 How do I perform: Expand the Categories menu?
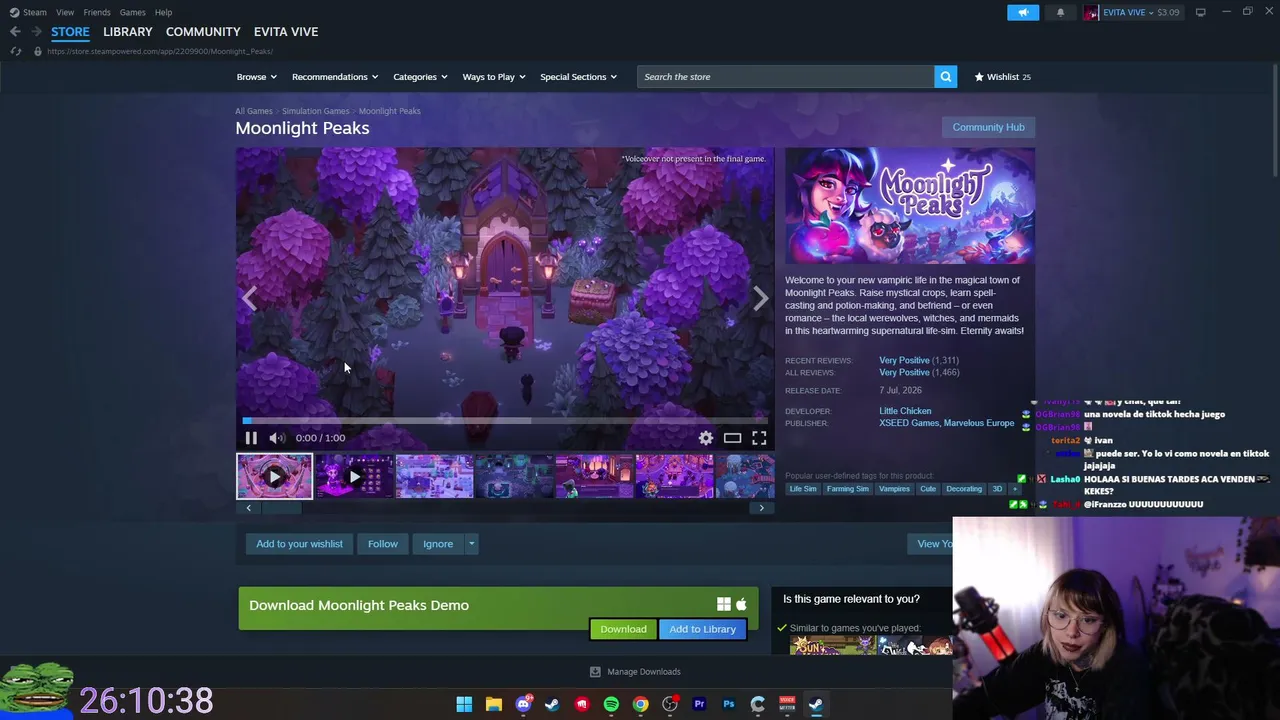click(420, 77)
